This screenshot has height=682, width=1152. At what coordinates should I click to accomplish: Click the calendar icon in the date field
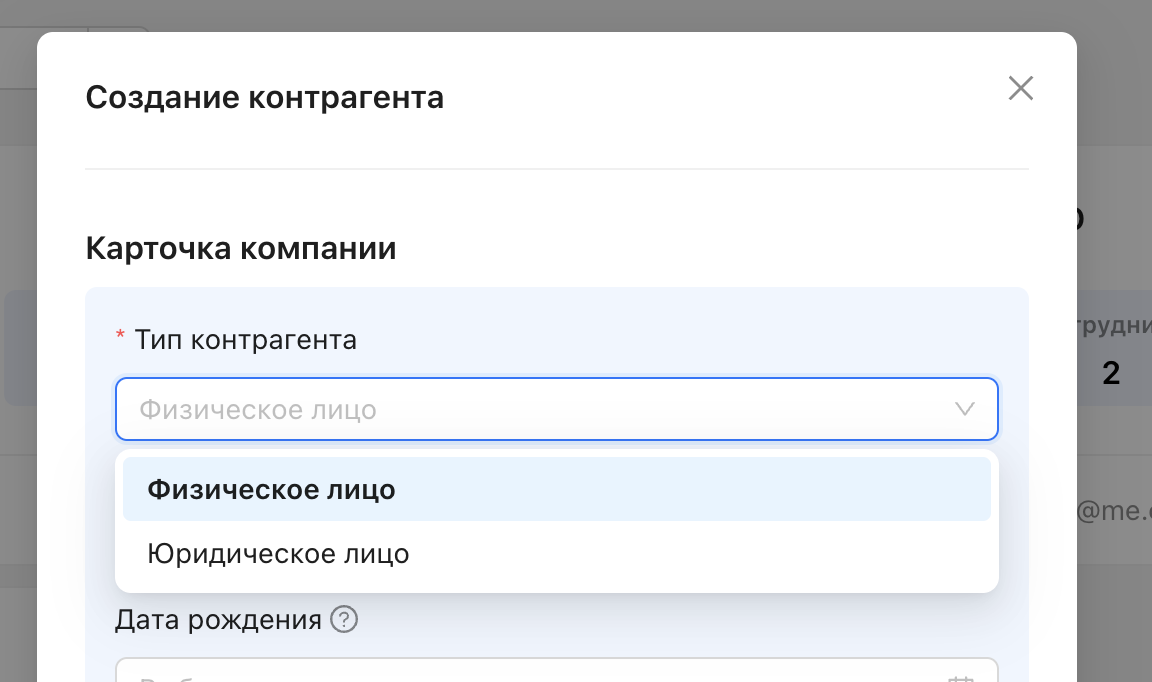(x=961, y=677)
